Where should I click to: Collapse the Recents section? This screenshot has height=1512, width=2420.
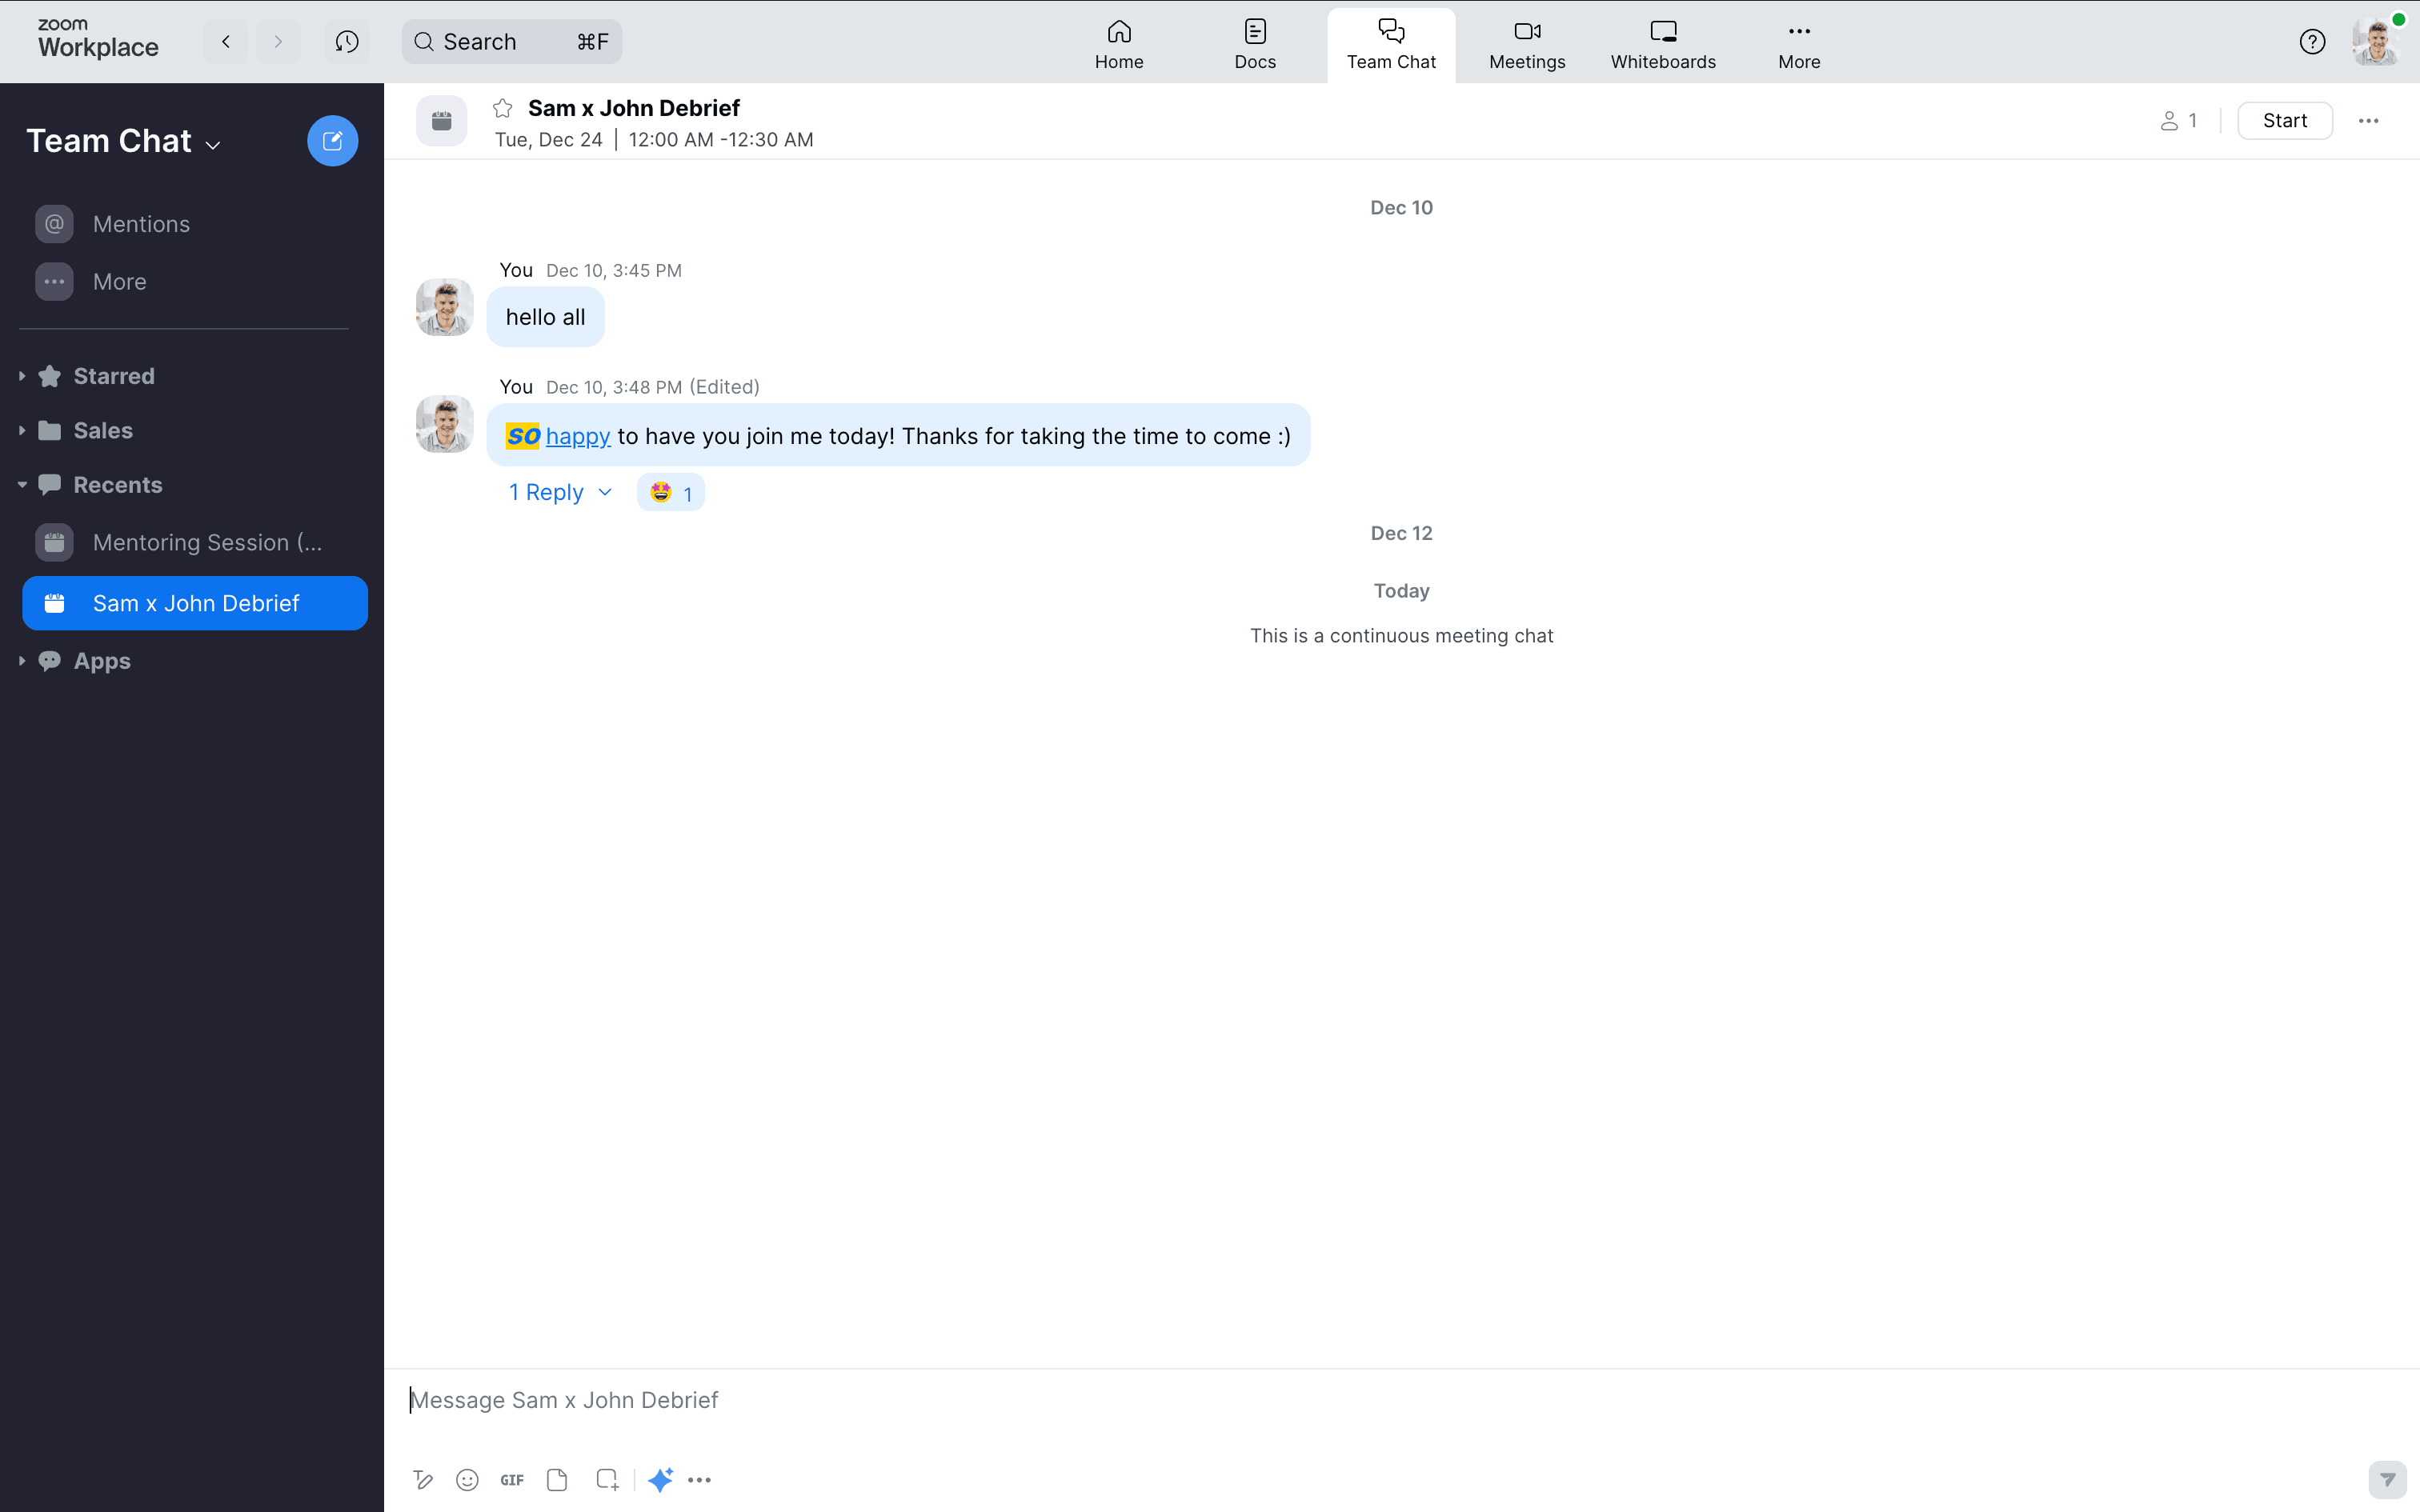tap(22, 485)
